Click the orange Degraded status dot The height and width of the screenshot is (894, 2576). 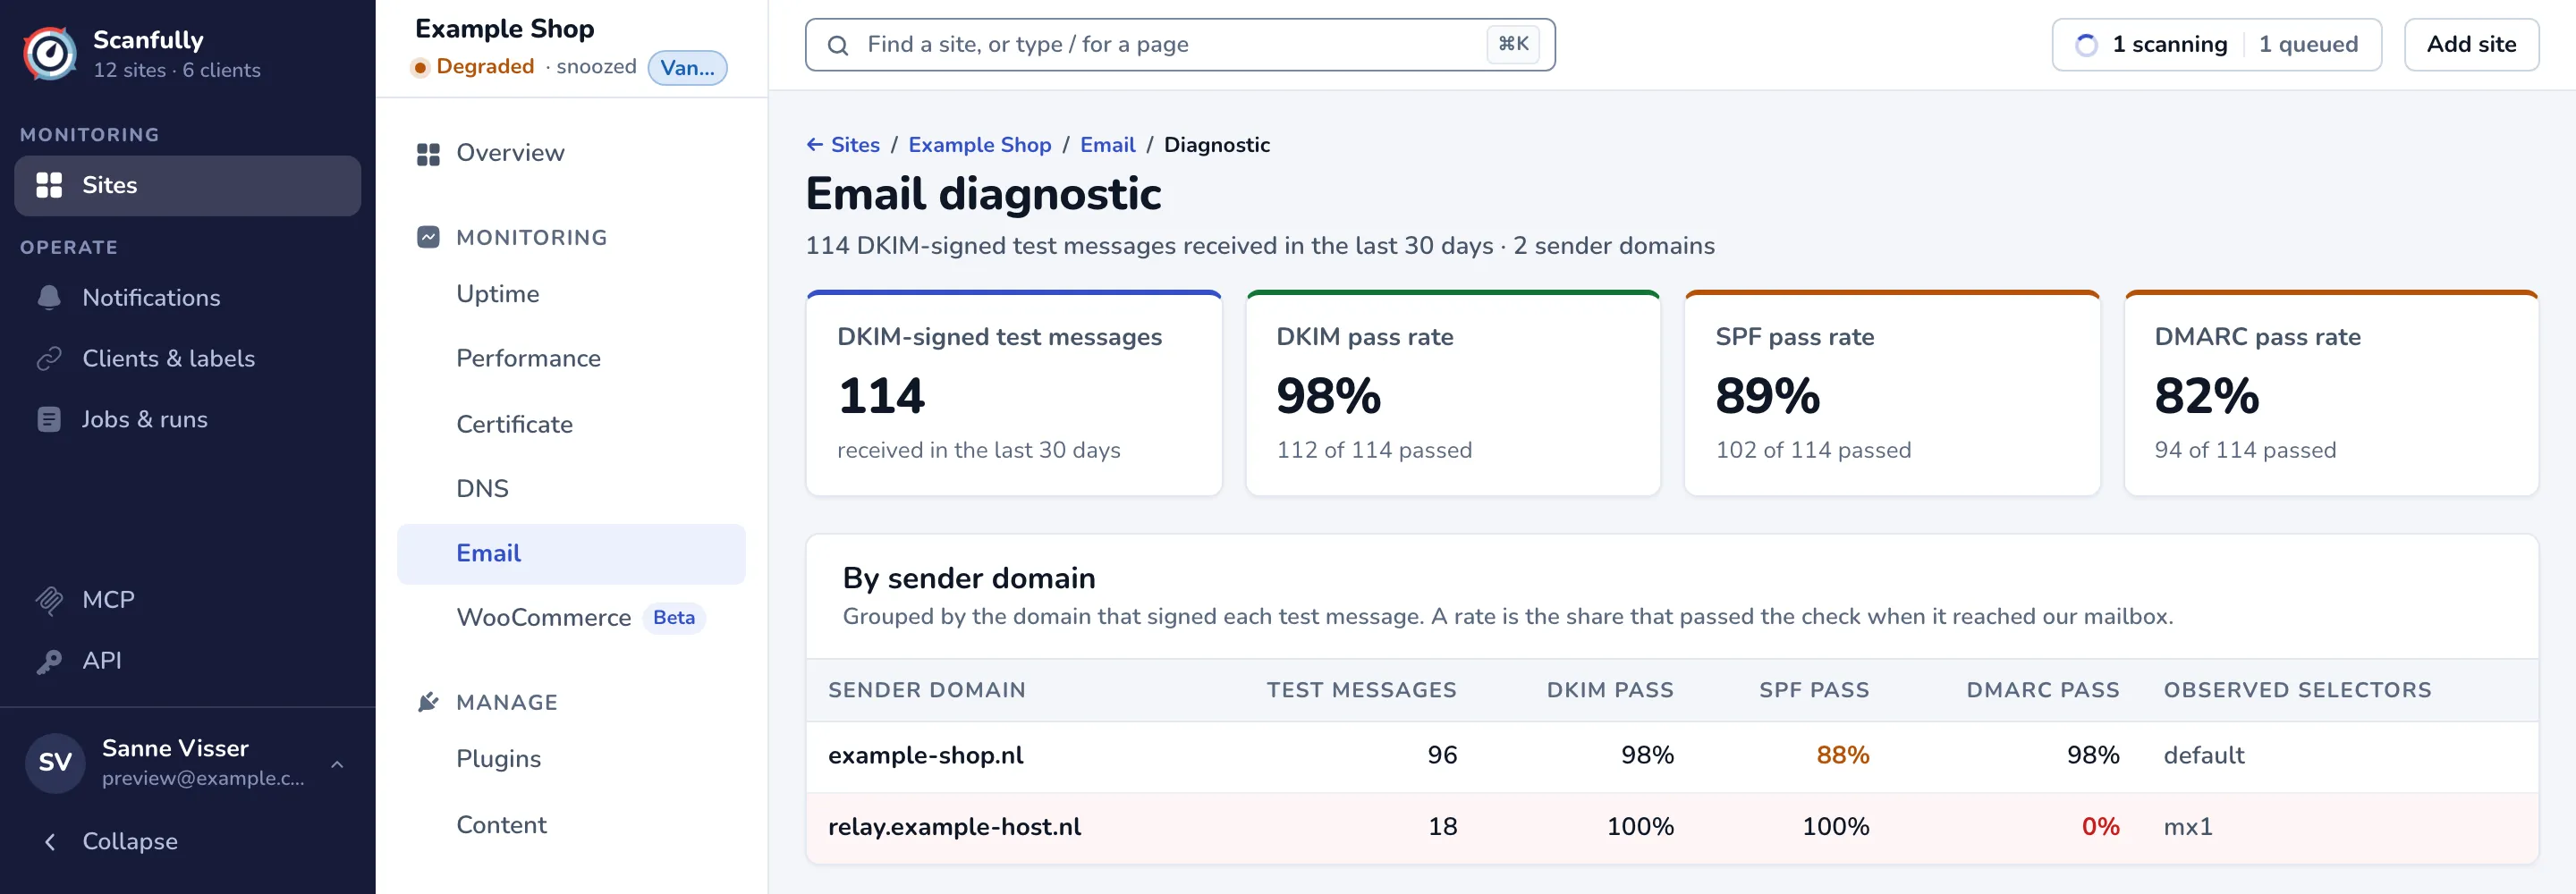[x=420, y=68]
